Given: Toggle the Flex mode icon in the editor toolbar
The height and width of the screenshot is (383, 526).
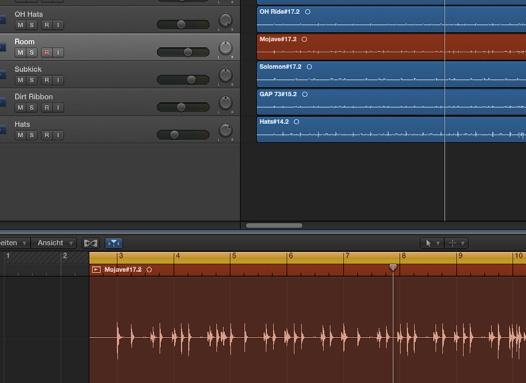Looking at the screenshot, I should tap(90, 243).
